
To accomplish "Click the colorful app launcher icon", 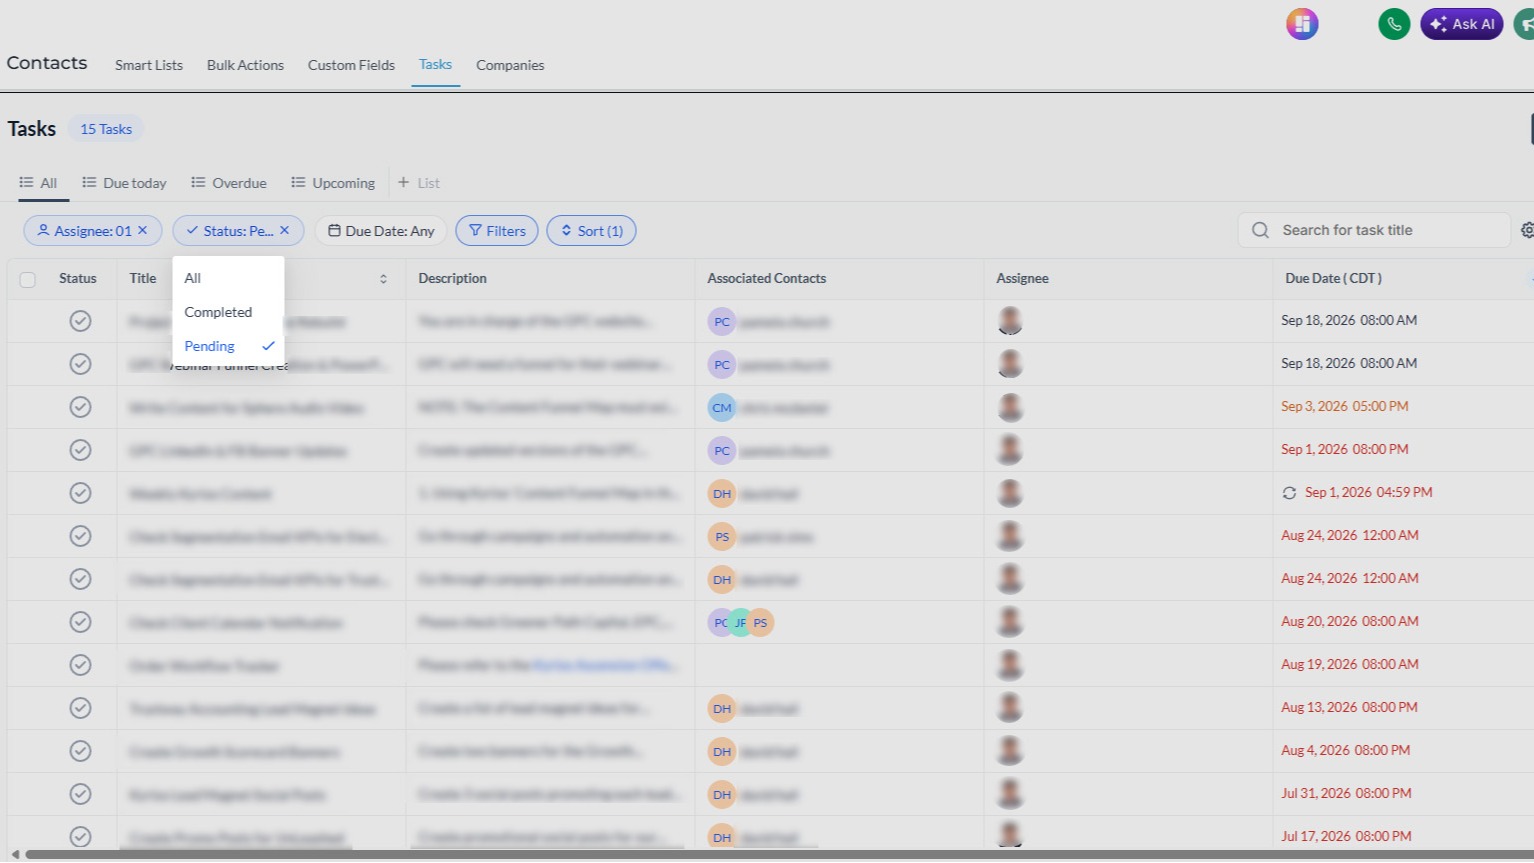I will click(1302, 24).
